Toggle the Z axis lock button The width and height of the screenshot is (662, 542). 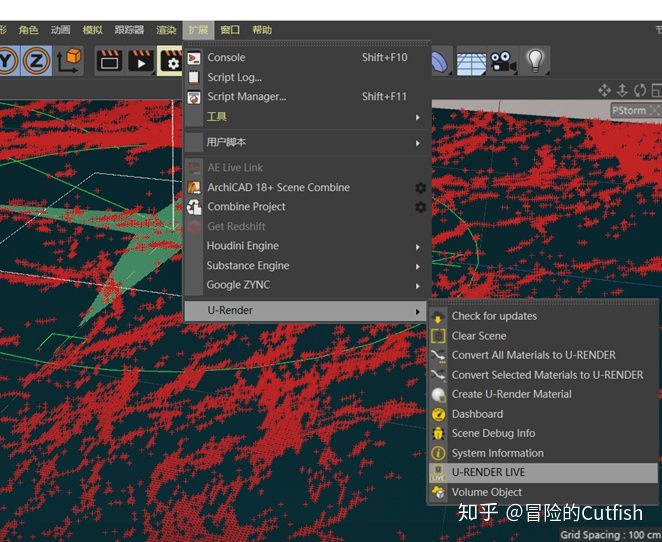tap(36, 61)
